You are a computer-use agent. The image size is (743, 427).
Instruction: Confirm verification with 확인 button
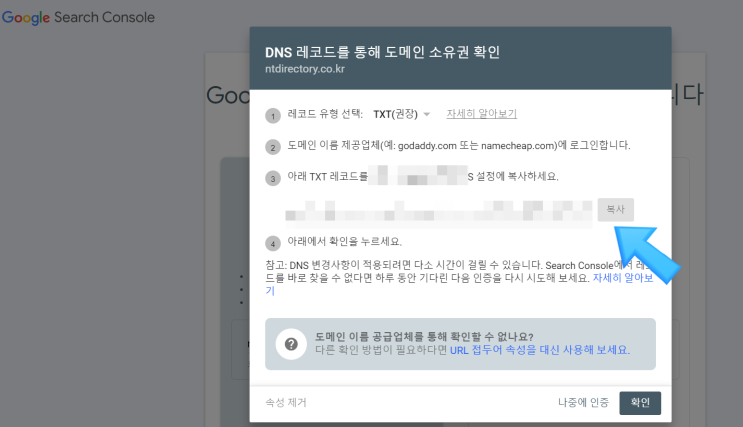[640, 403]
